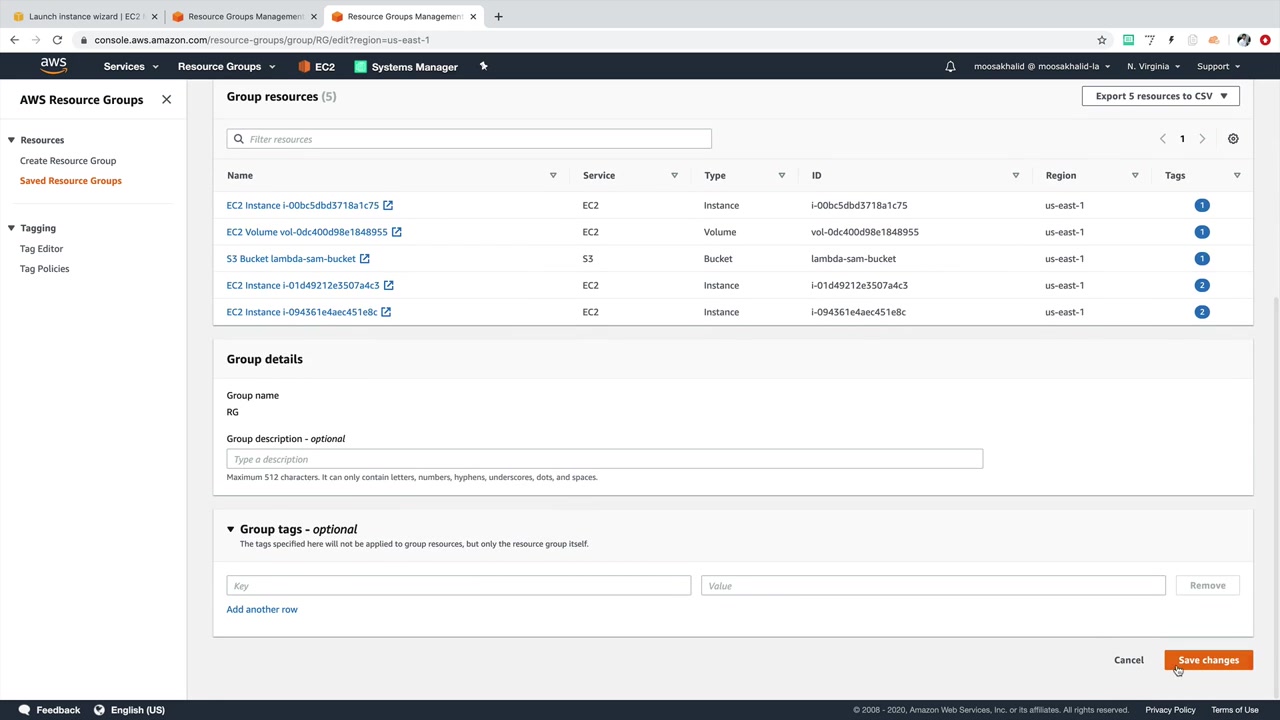Click the Remove tag row button
Viewport: 1280px width, 720px height.
point(1208,585)
